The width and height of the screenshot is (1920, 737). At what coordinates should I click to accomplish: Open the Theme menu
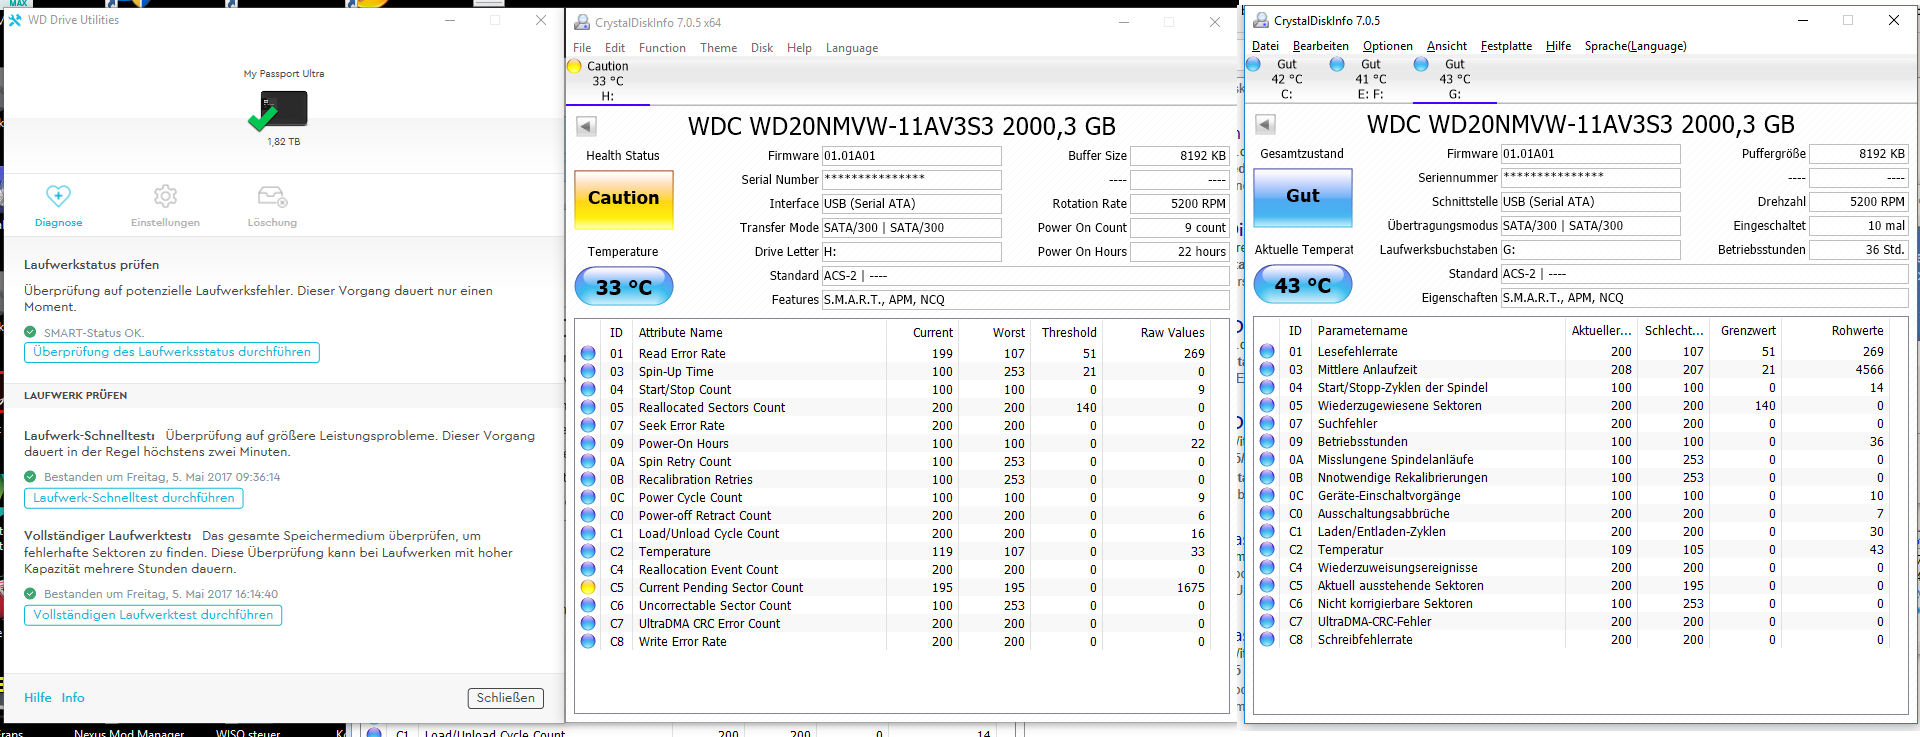pyautogui.click(x=718, y=48)
